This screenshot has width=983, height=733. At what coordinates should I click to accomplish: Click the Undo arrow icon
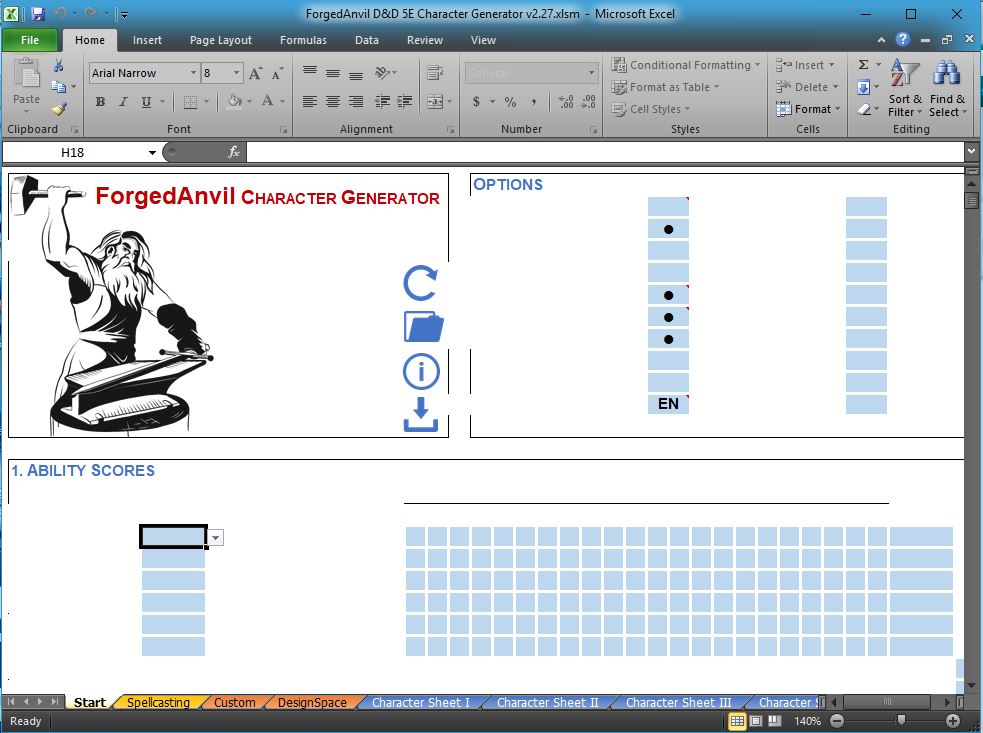[60, 14]
